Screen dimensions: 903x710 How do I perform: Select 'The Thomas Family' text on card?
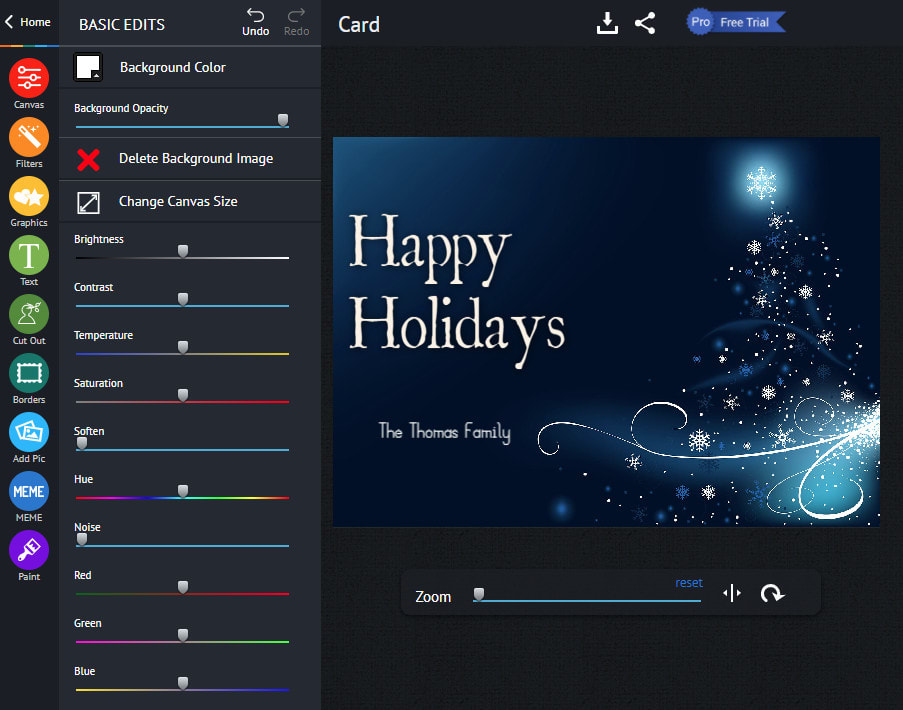[x=444, y=432]
